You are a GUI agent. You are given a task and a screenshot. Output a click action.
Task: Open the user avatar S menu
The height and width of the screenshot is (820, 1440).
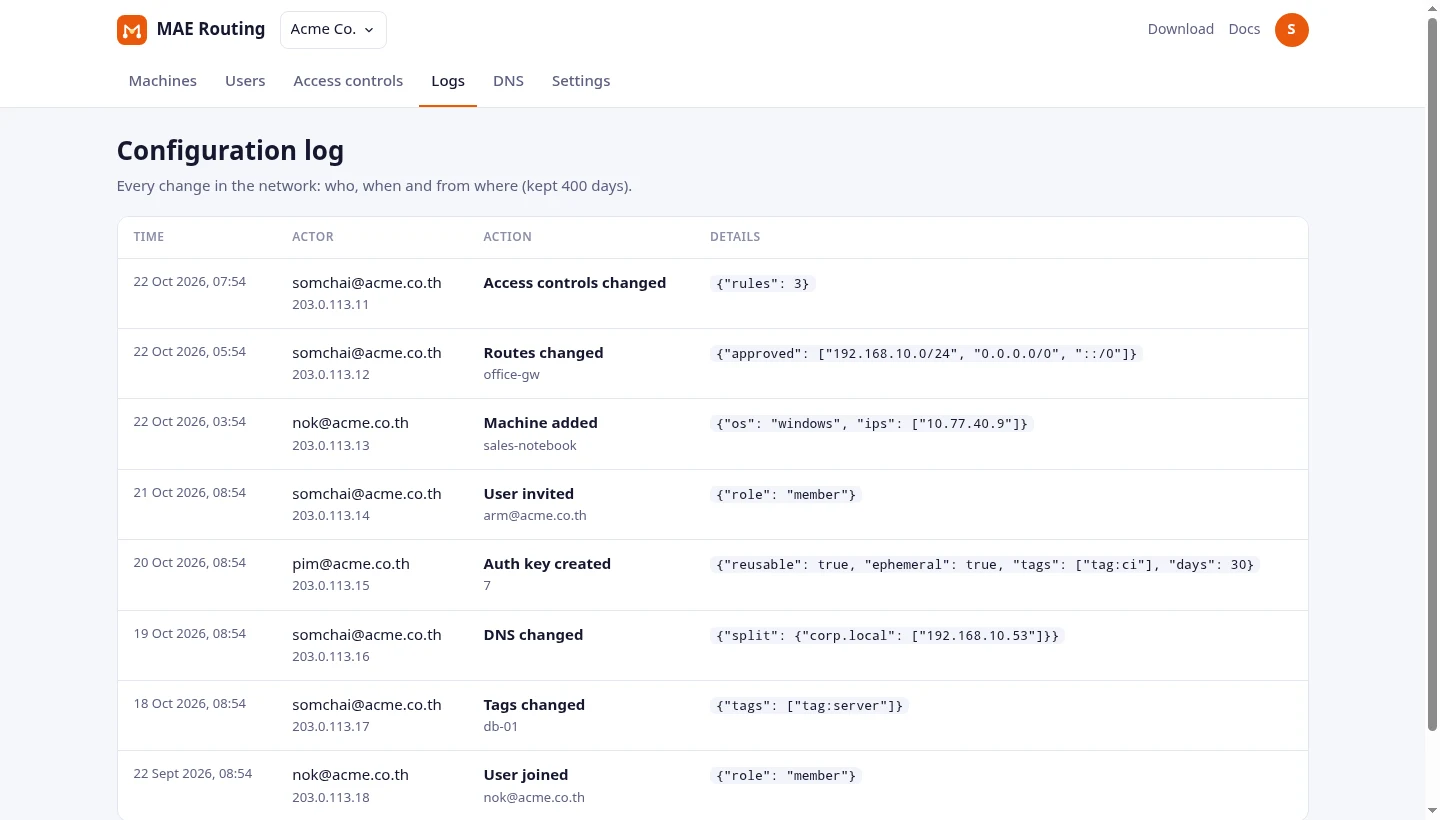coord(1291,30)
